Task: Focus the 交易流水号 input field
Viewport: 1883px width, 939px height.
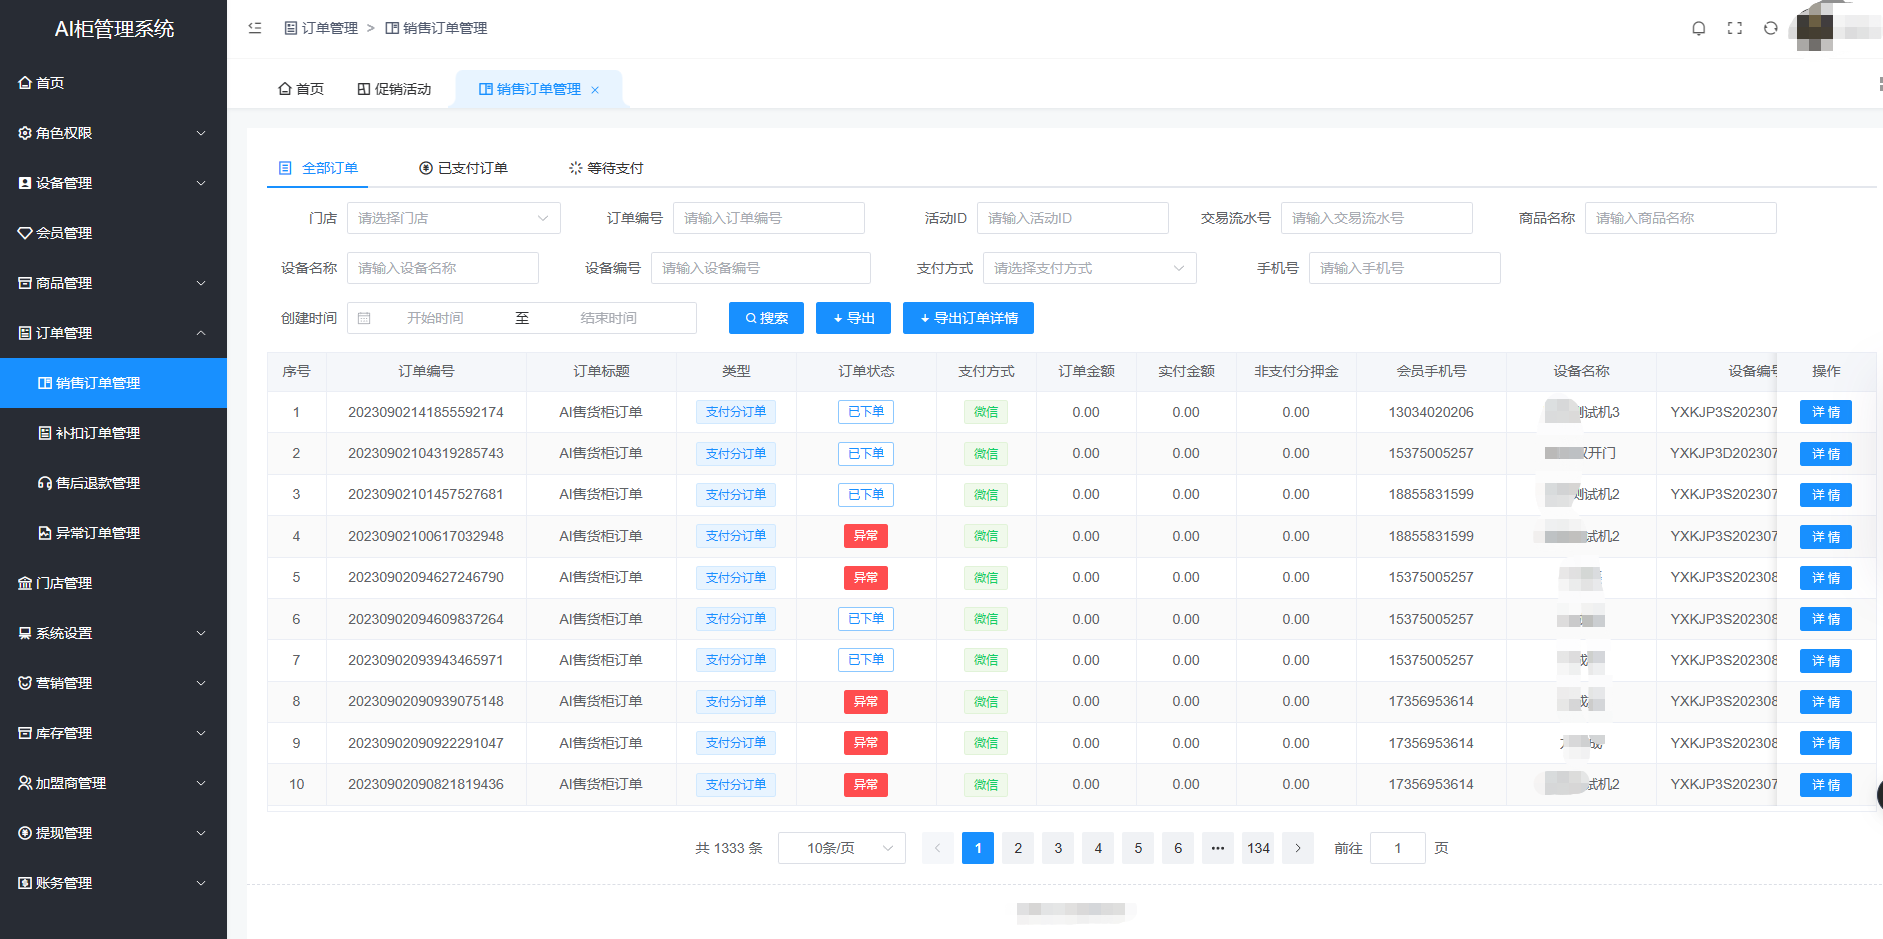Action: [1377, 218]
